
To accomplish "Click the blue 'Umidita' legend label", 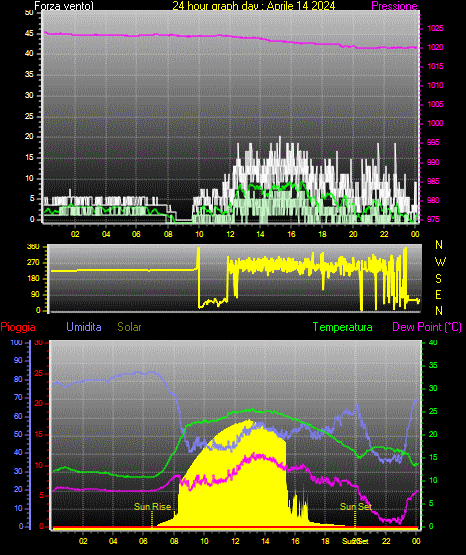I will pyautogui.click(x=84, y=327).
